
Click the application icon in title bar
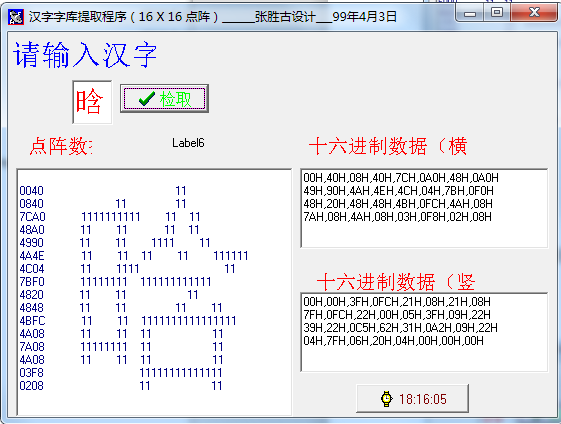point(16,17)
